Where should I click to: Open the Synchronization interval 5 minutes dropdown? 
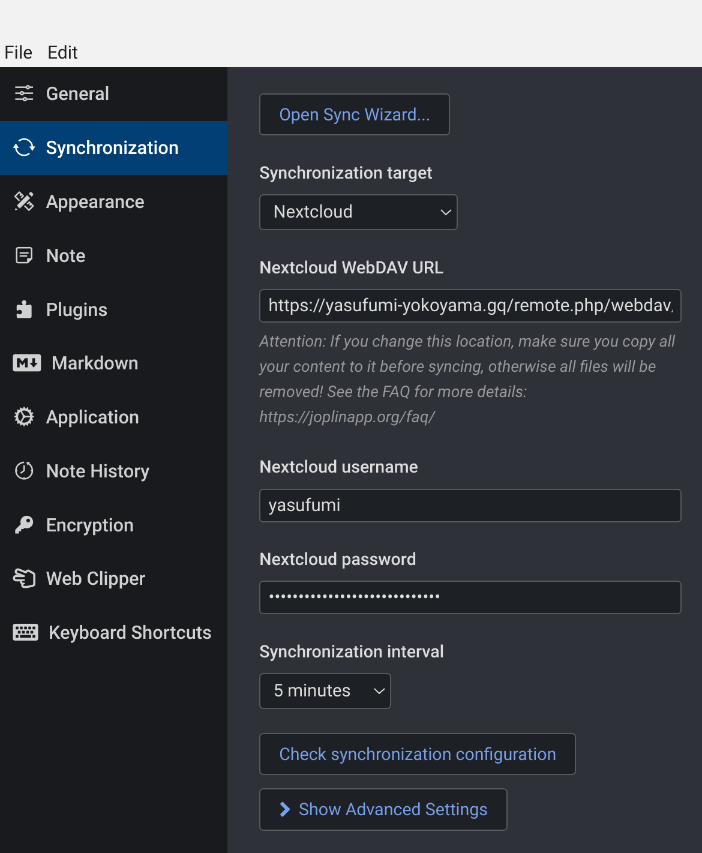pos(325,691)
